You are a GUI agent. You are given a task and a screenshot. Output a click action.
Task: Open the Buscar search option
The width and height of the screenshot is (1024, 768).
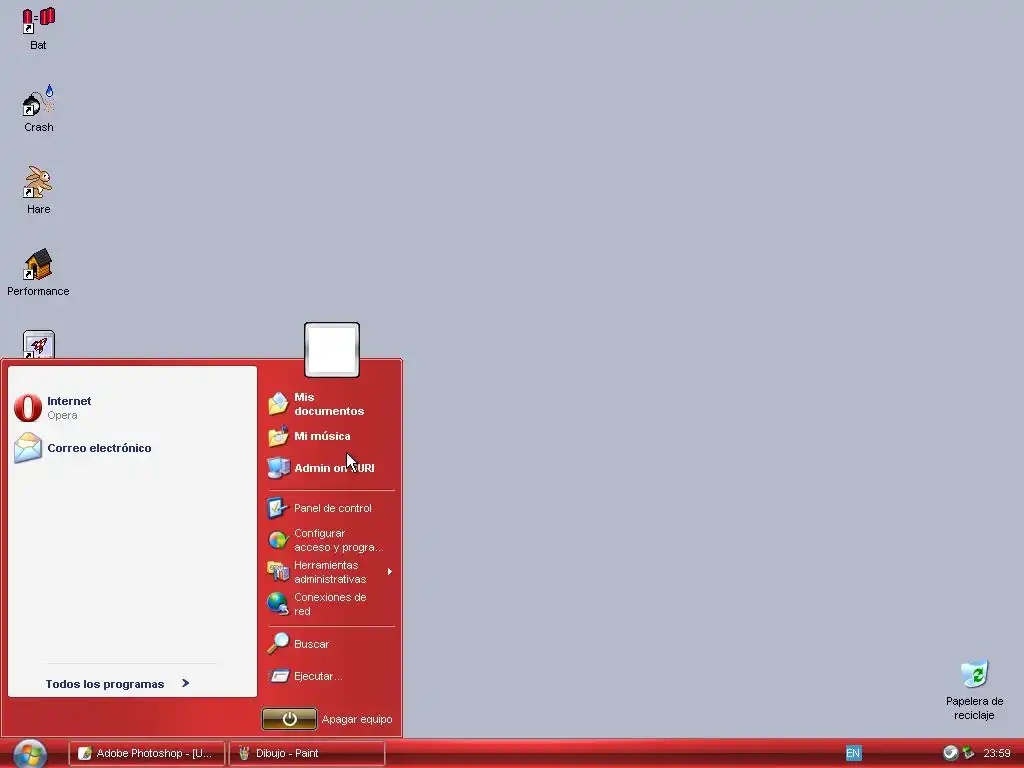330,644
